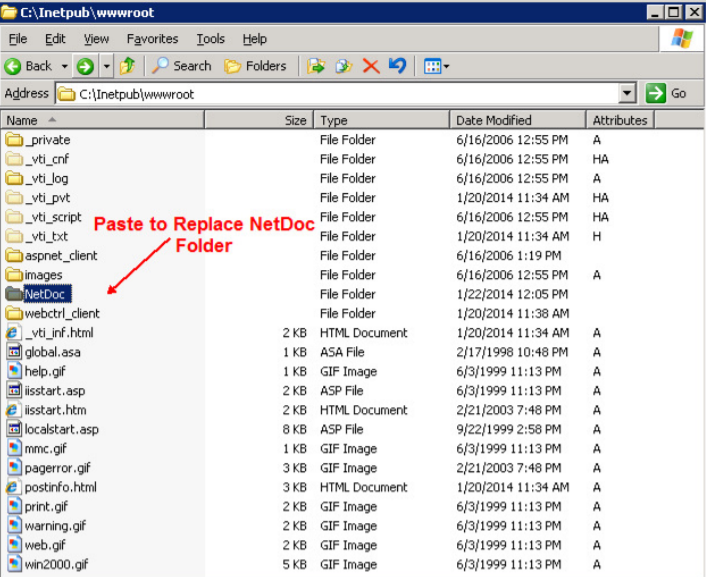Open the Back history dropdown arrow
706x577 pixels.
point(64,66)
